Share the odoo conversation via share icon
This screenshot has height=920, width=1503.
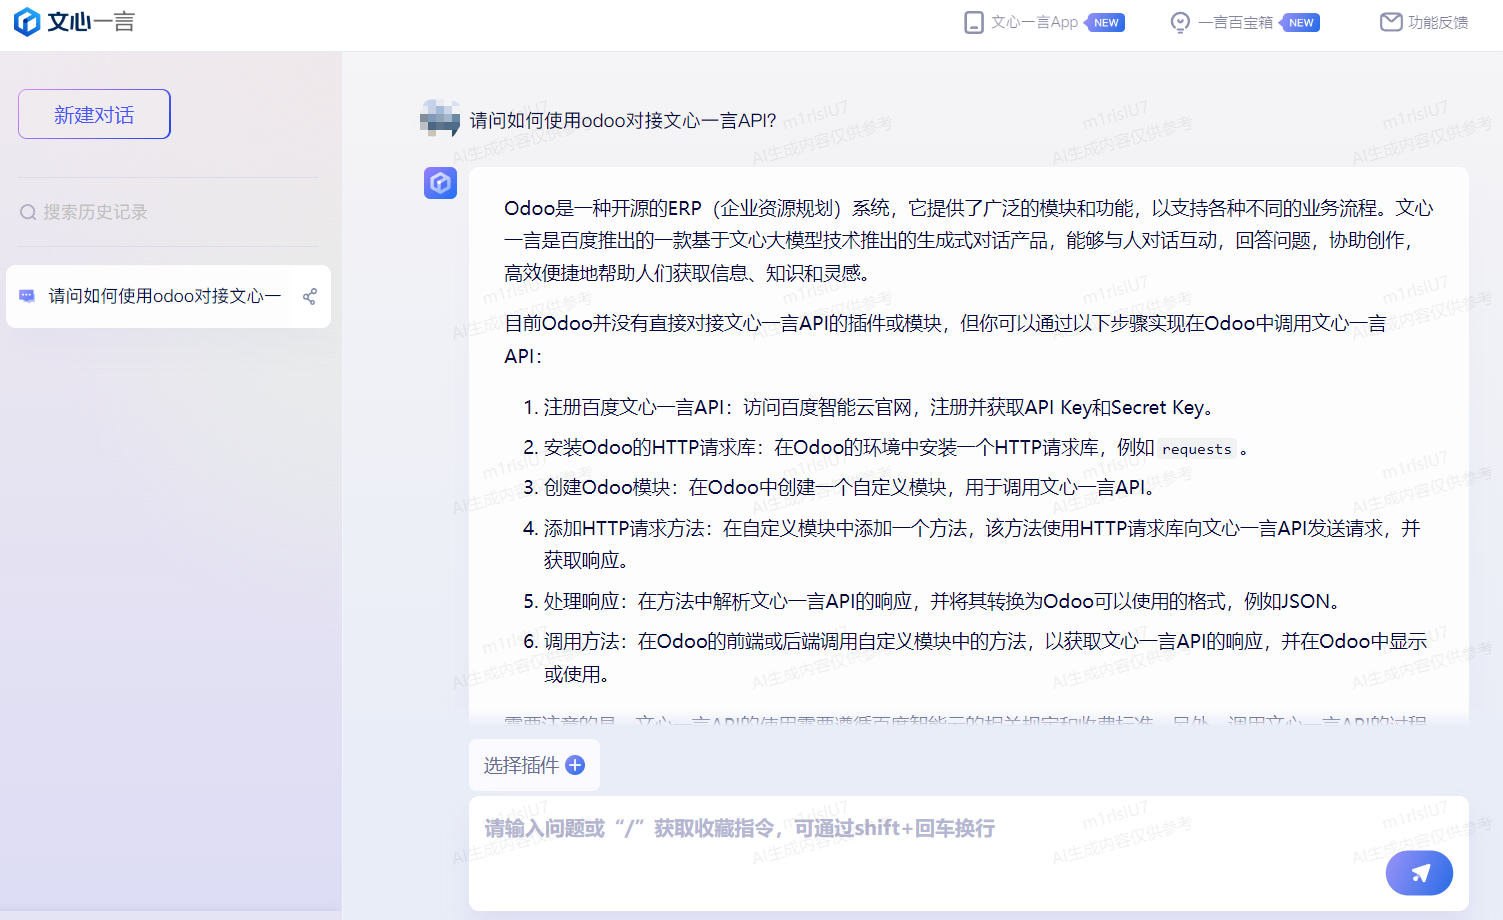coord(310,296)
